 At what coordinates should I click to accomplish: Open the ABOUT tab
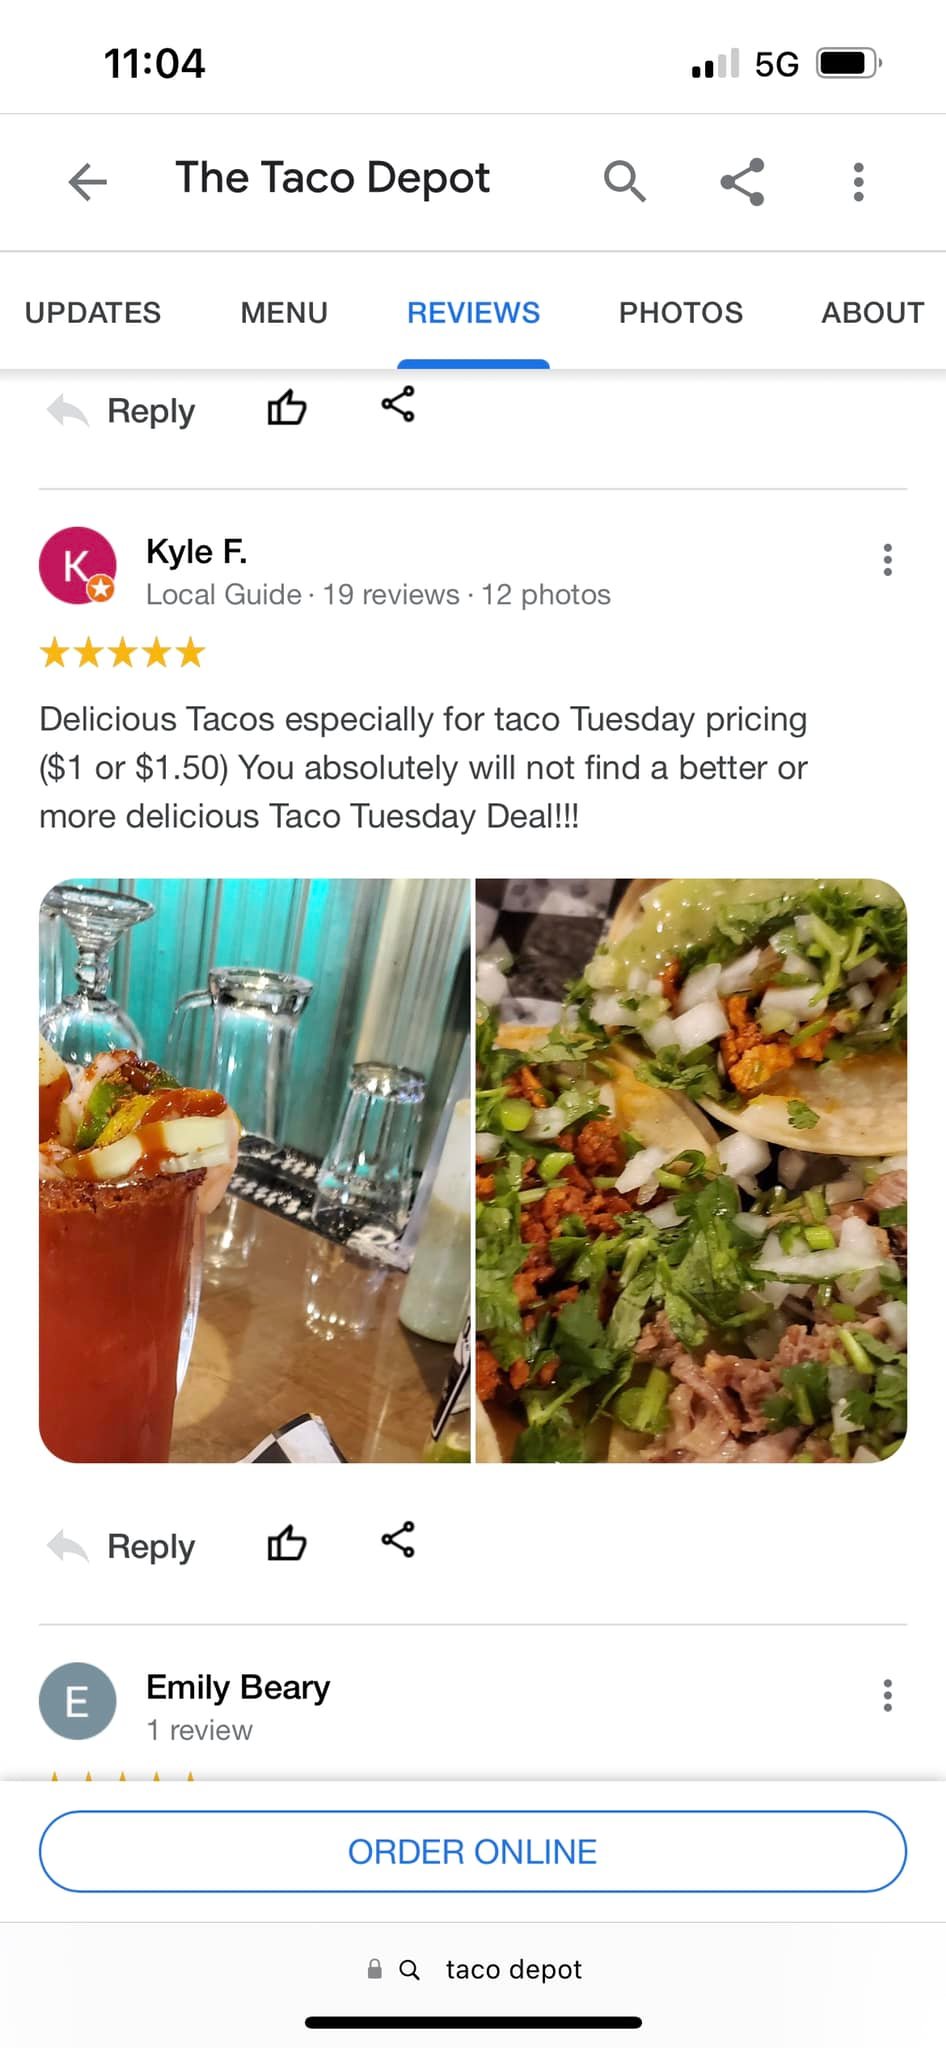coord(873,312)
